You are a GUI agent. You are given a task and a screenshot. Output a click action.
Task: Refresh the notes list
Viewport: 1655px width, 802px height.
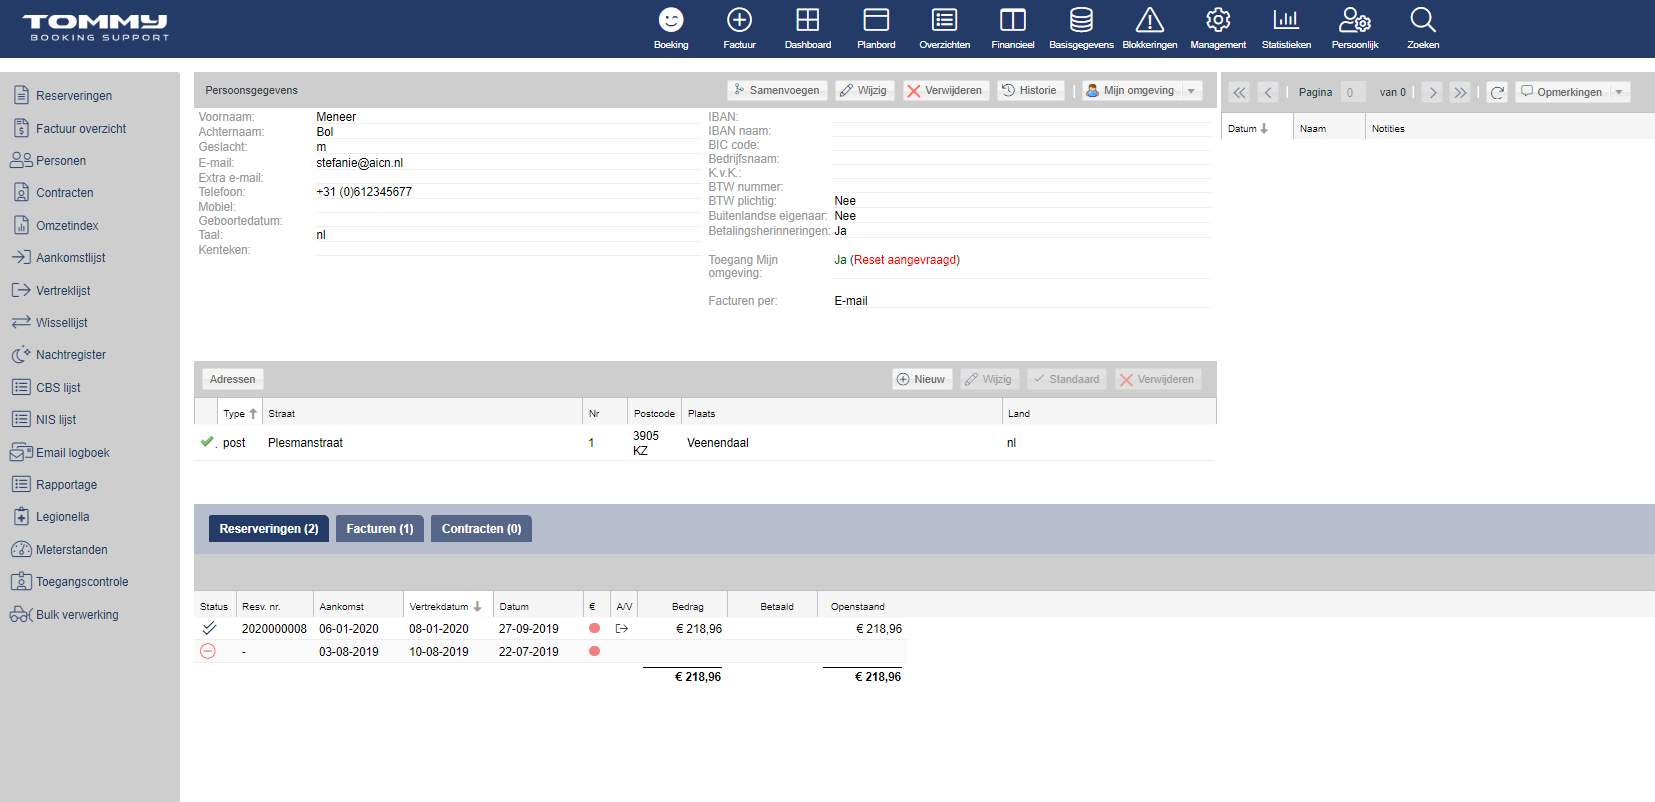tap(1497, 92)
